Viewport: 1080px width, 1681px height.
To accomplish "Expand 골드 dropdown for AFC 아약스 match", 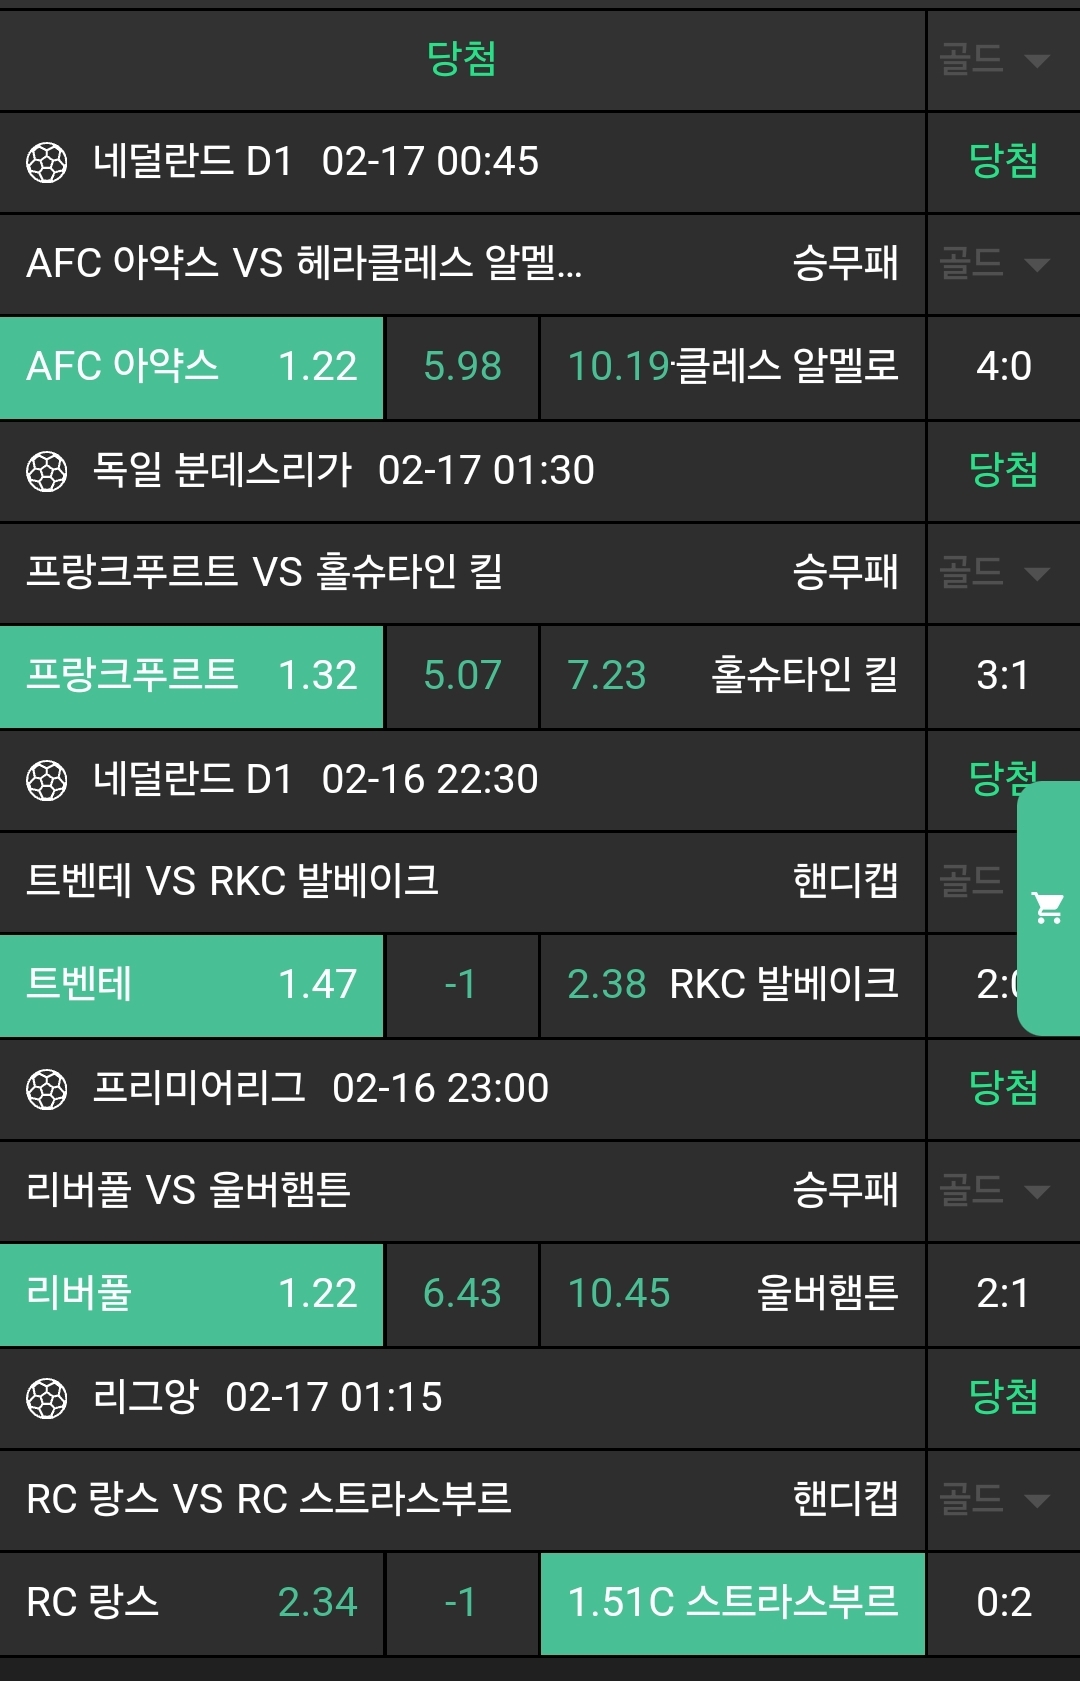I will click(995, 264).
